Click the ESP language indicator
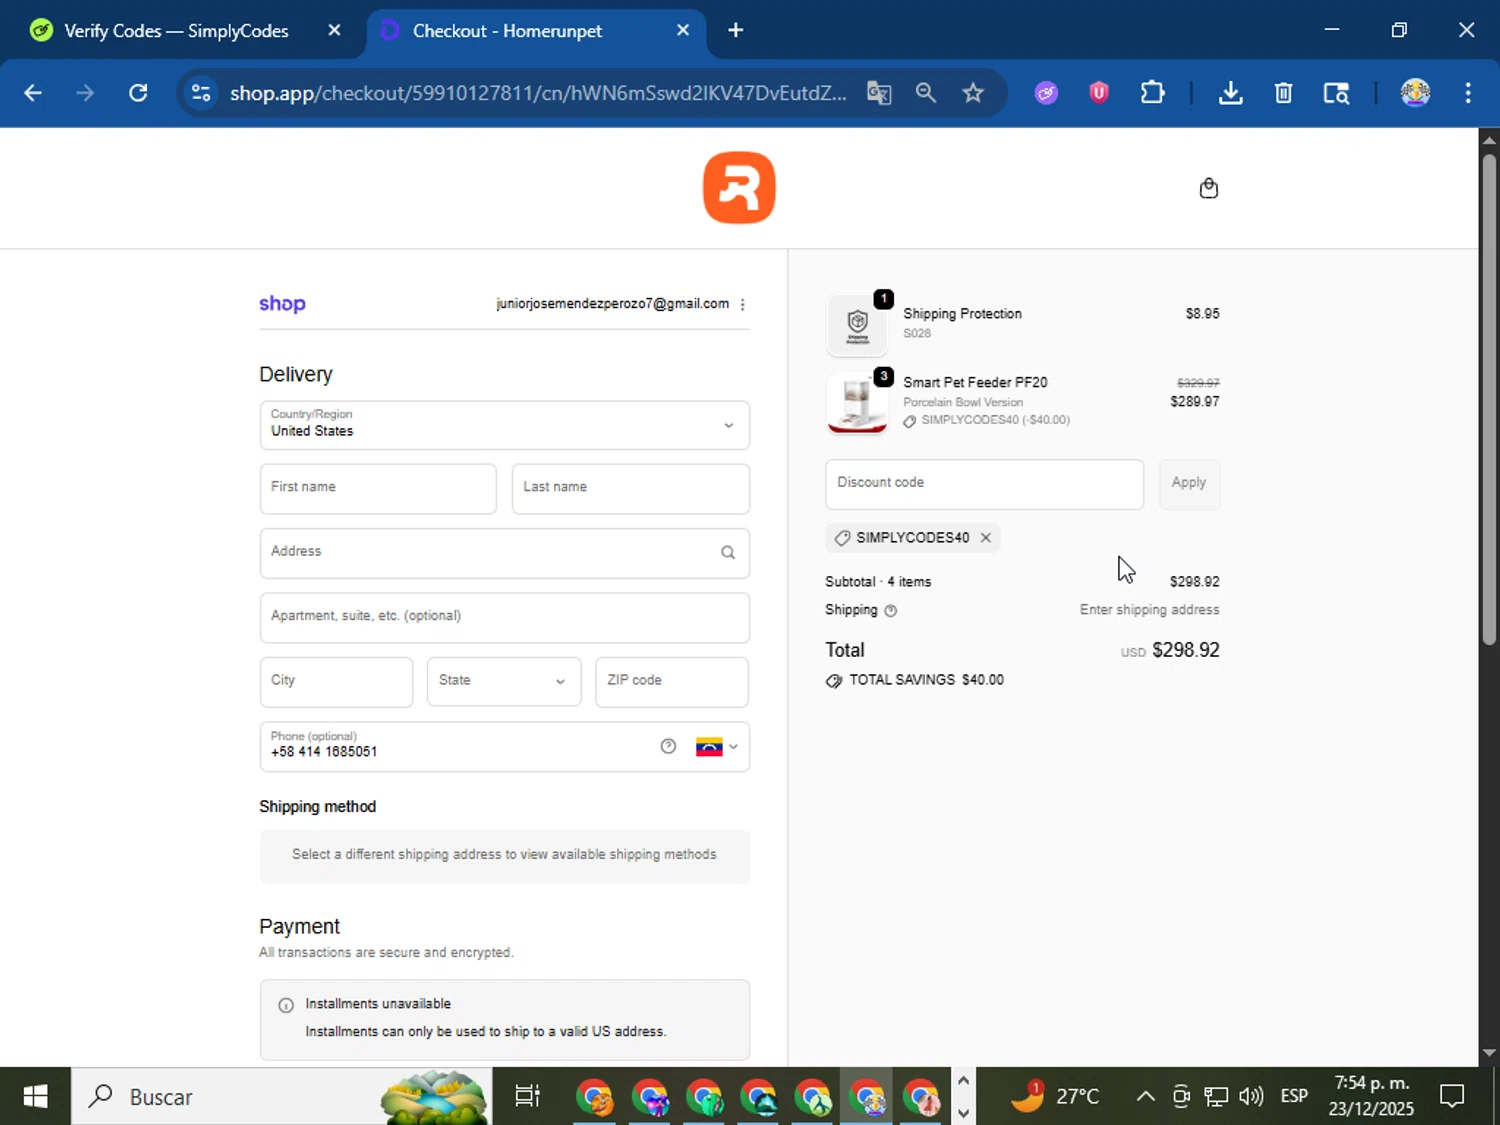This screenshot has width=1500, height=1125. click(x=1294, y=1097)
